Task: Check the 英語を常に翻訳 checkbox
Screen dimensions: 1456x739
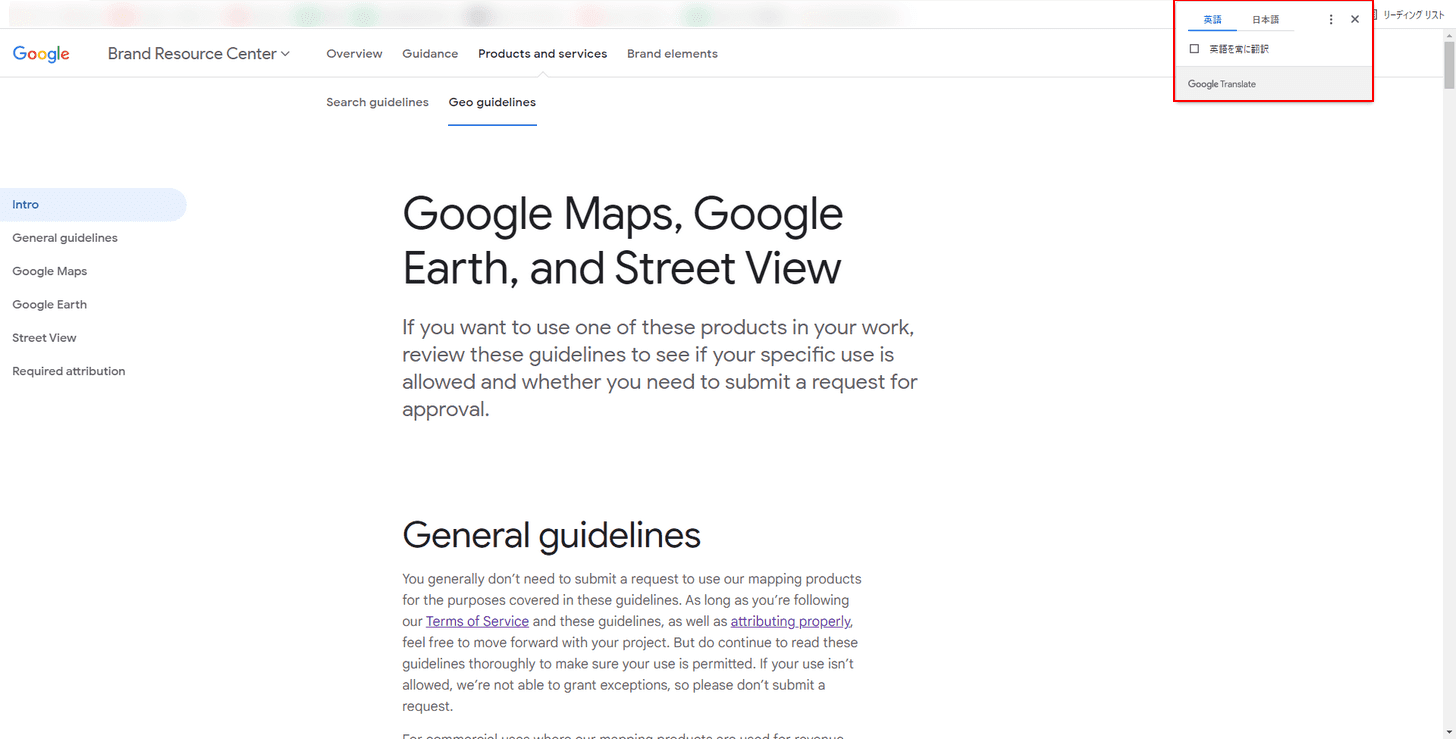Action: [x=1194, y=49]
